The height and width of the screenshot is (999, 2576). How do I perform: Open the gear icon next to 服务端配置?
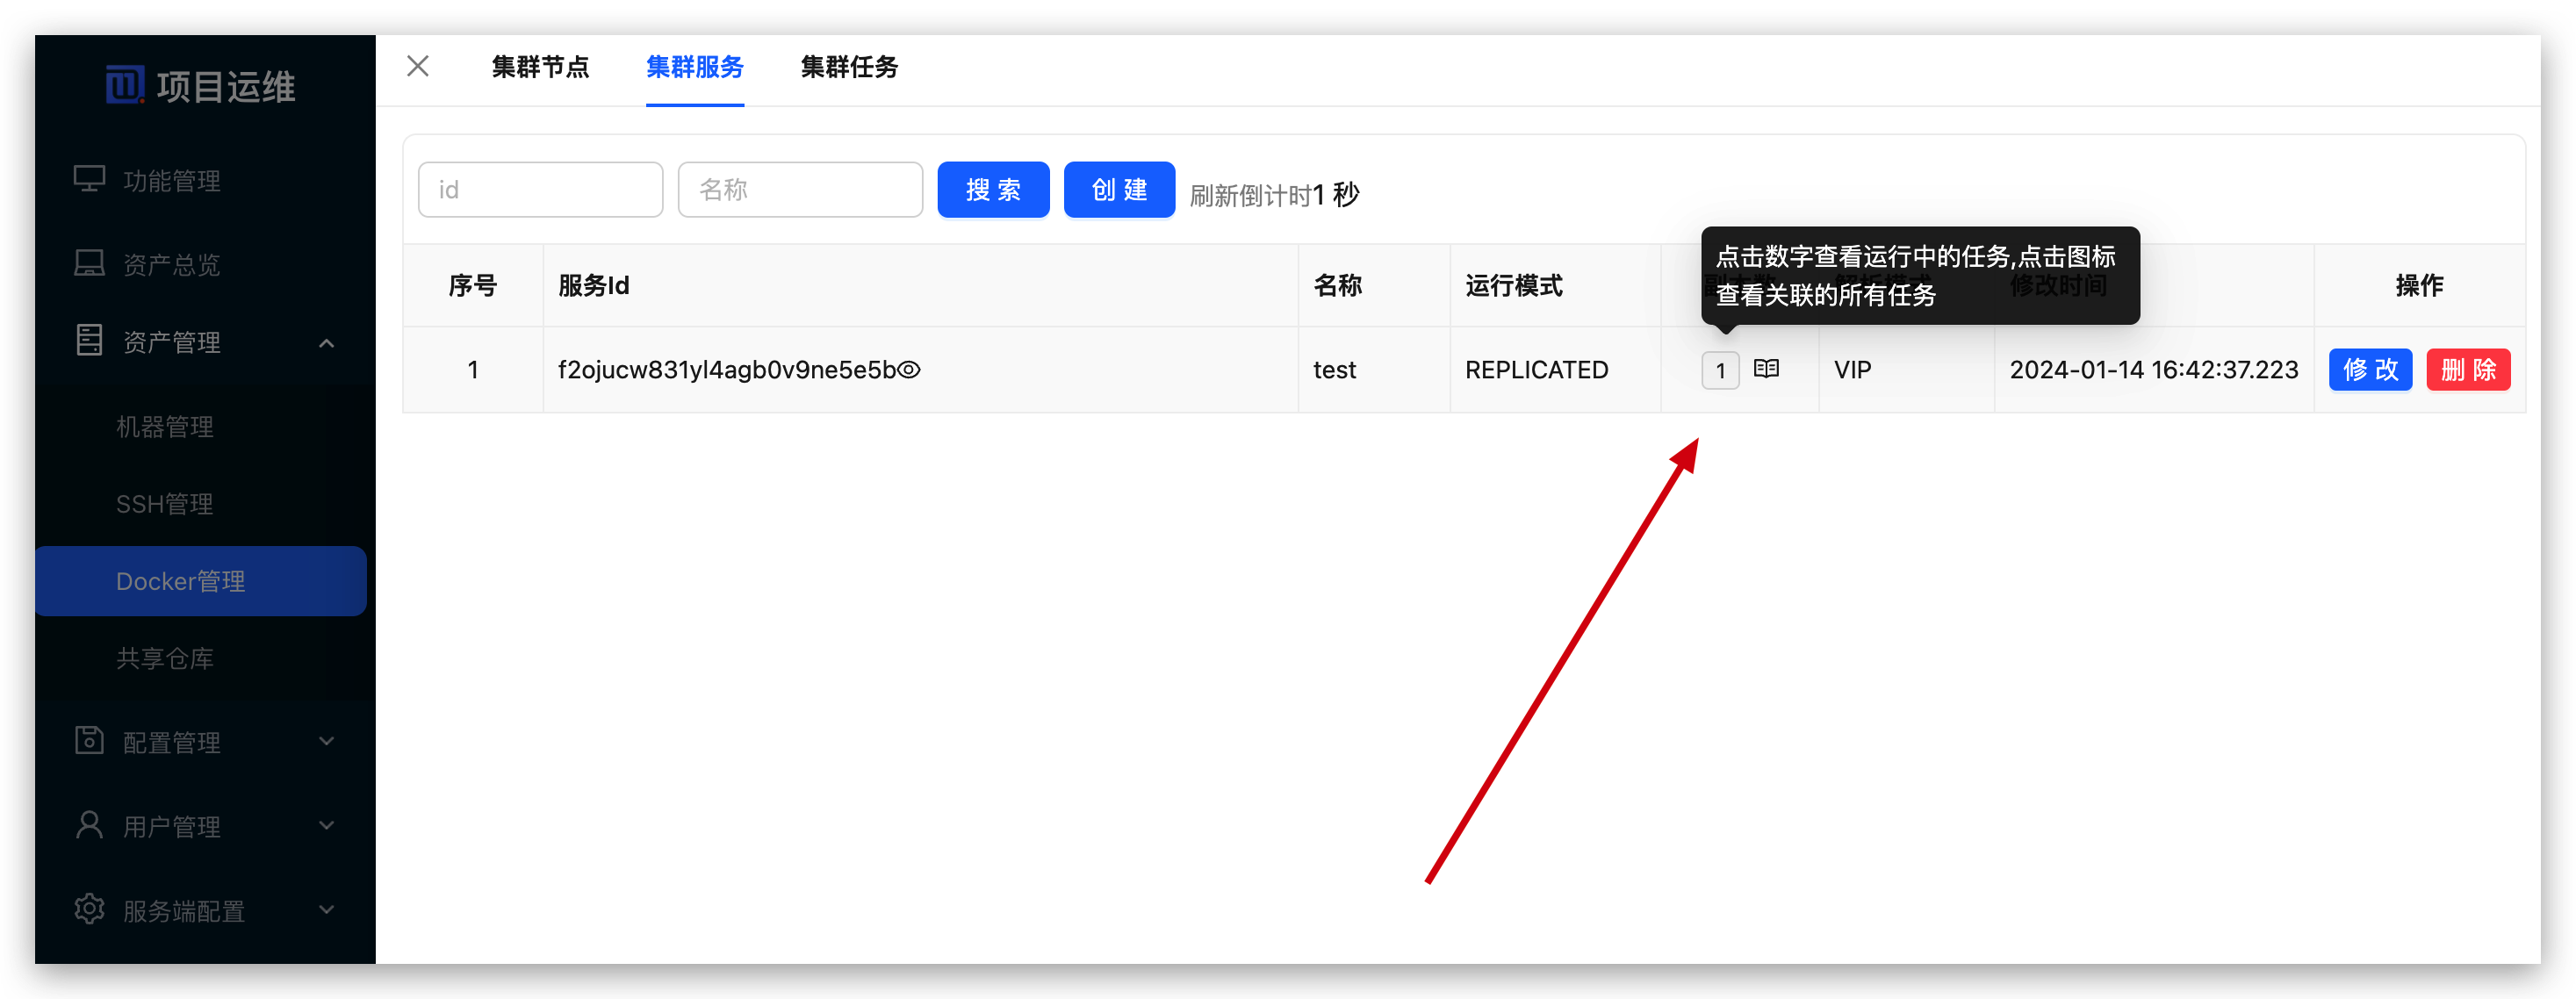89,908
